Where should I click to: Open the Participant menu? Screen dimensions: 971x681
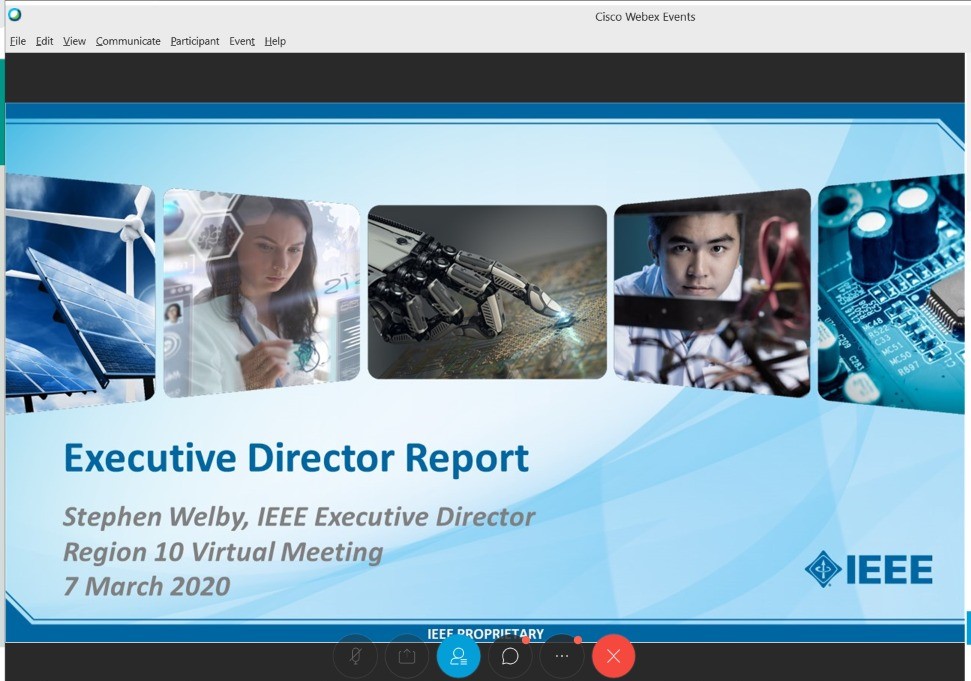coord(194,41)
